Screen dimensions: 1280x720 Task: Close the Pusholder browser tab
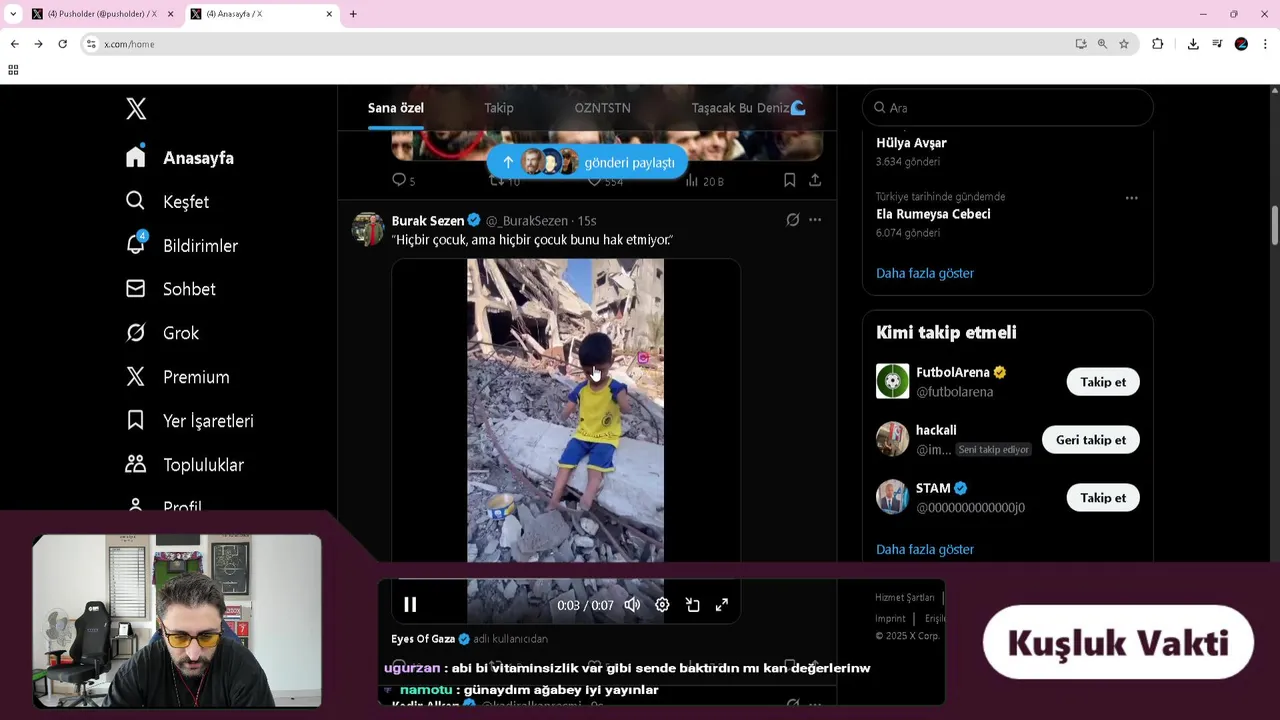[170, 14]
